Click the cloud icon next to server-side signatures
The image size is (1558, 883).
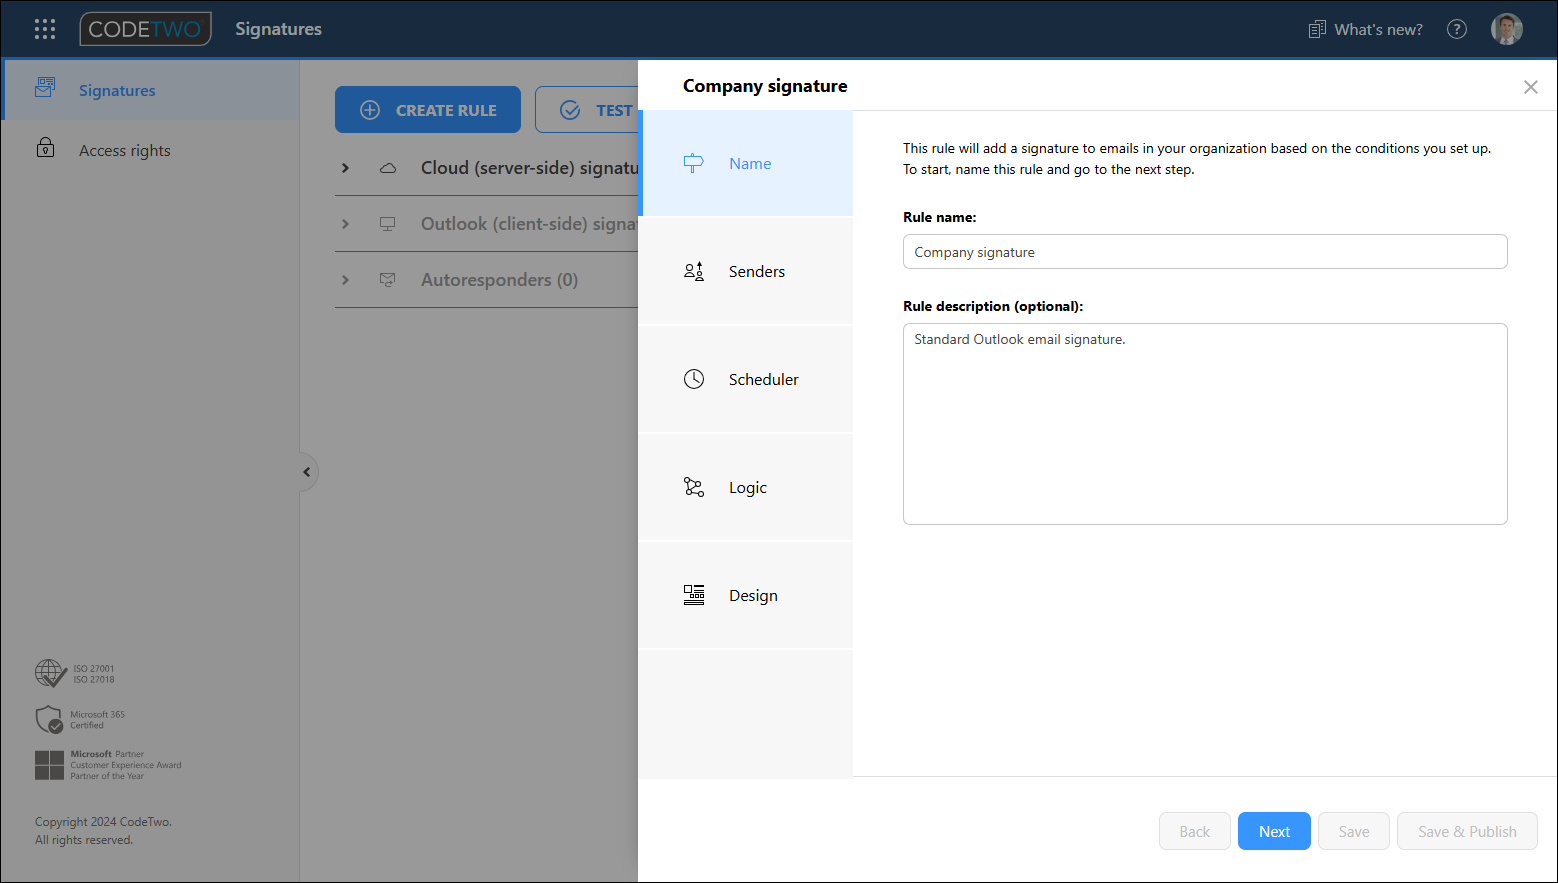coord(387,167)
